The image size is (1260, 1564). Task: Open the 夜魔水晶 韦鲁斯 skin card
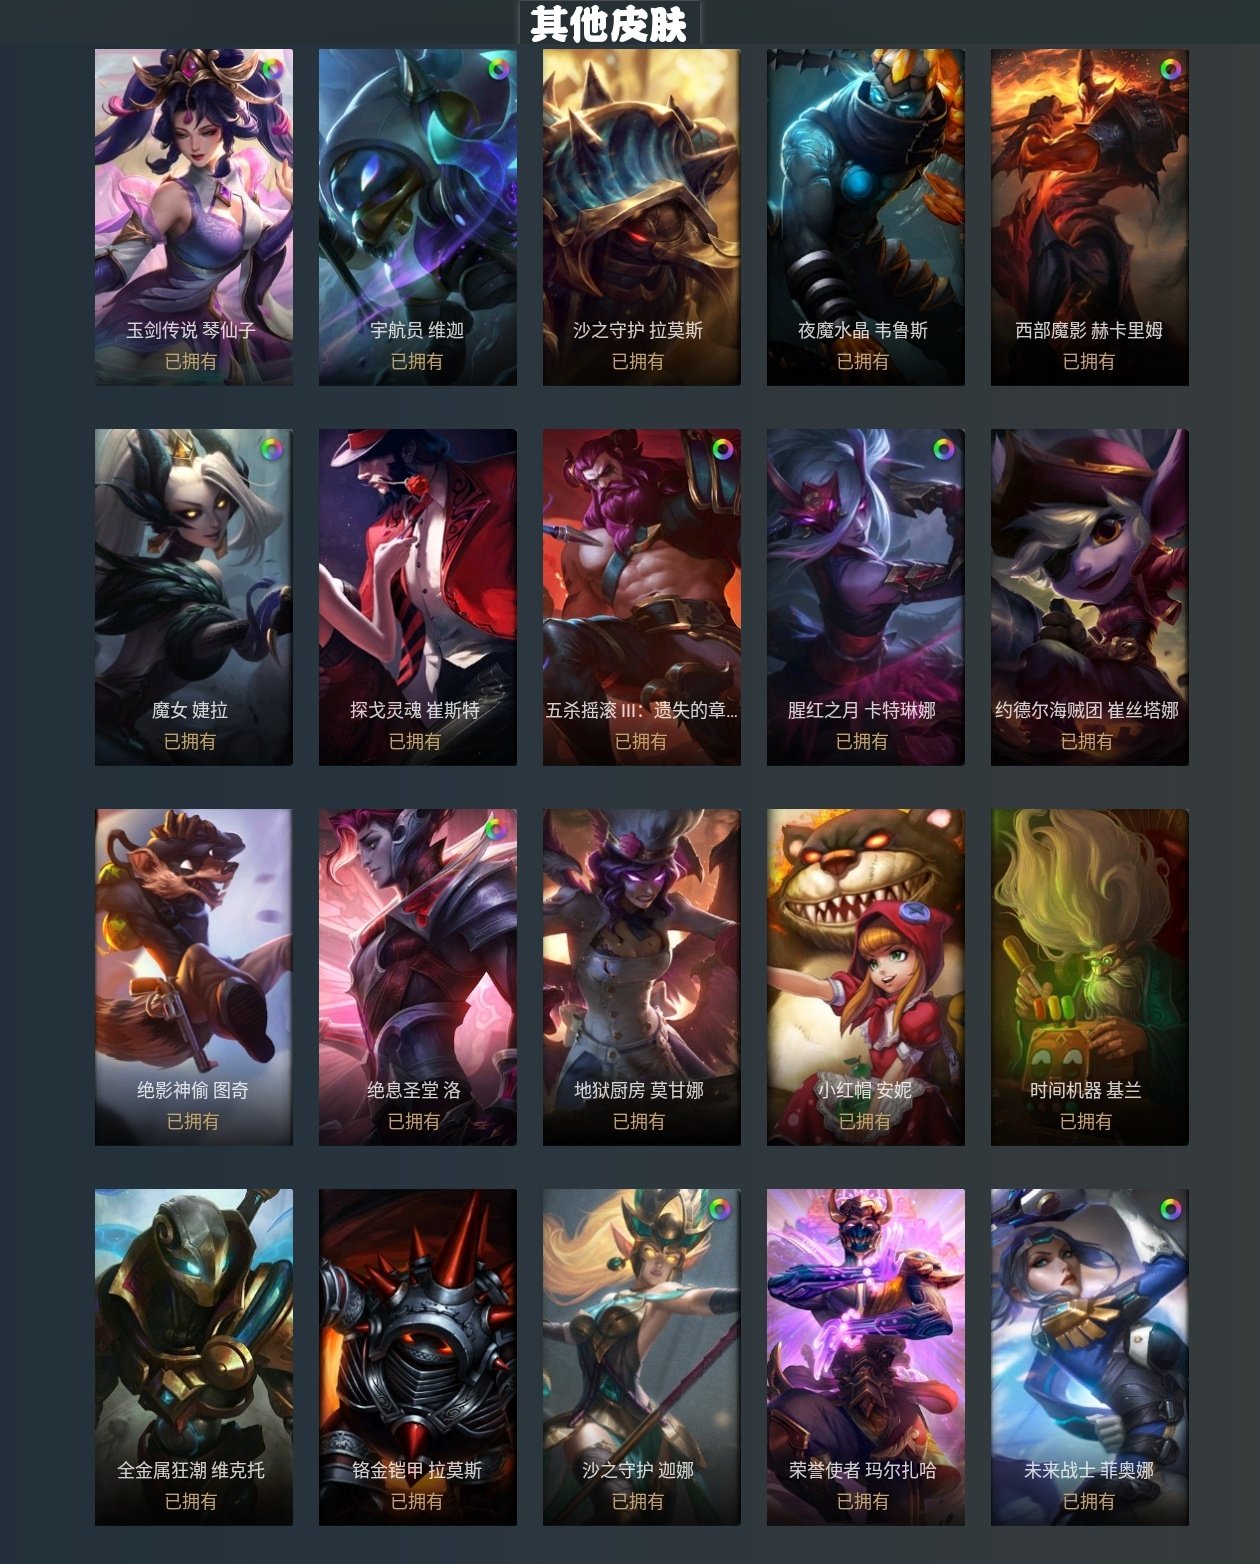pyautogui.click(x=865, y=217)
